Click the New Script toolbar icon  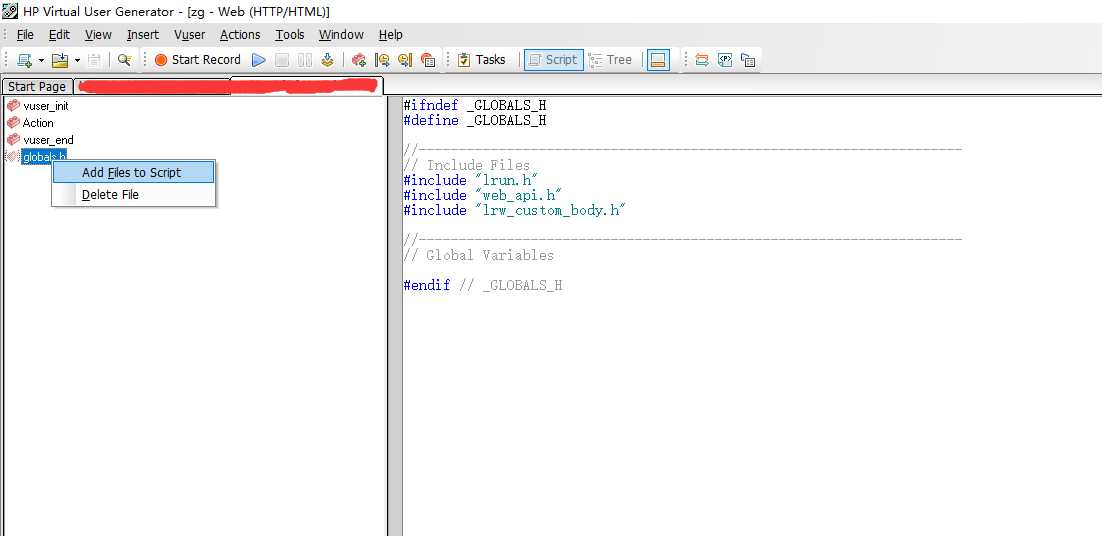point(25,60)
